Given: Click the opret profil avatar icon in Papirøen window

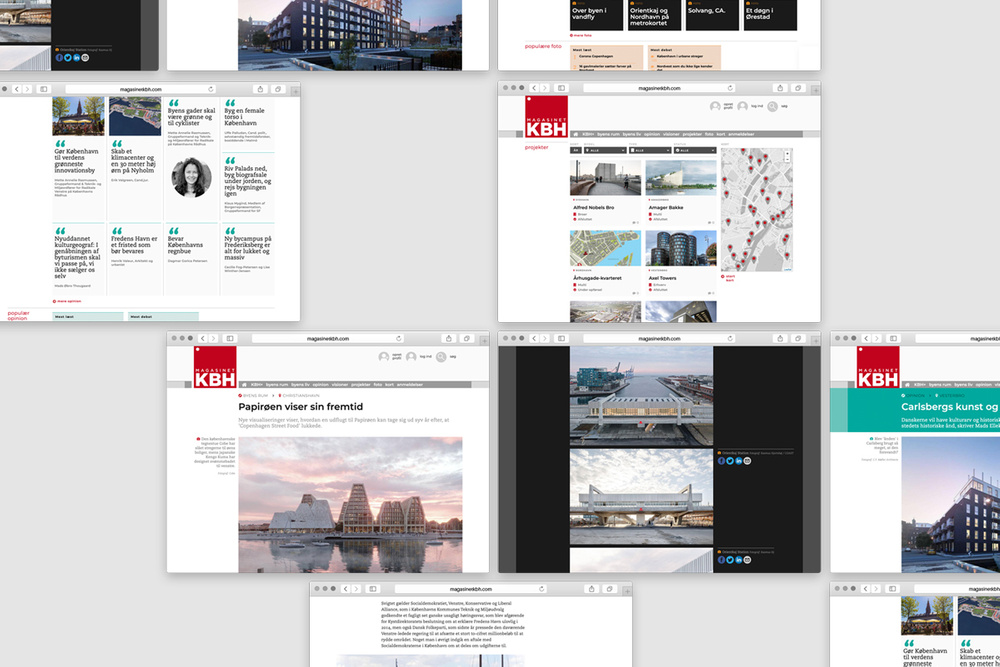Looking at the screenshot, I should click(383, 357).
